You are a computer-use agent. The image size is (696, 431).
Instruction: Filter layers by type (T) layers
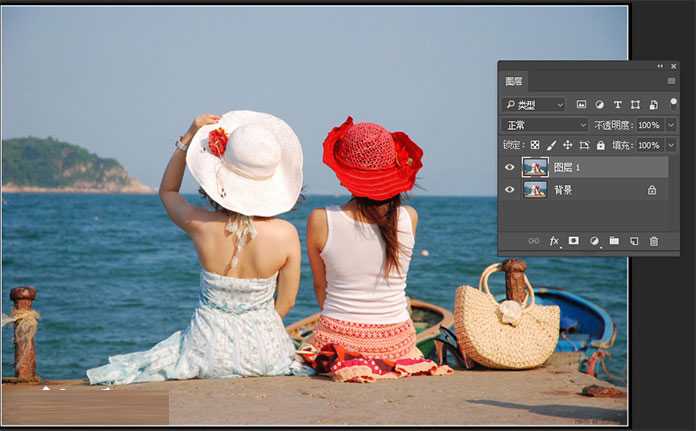click(617, 104)
